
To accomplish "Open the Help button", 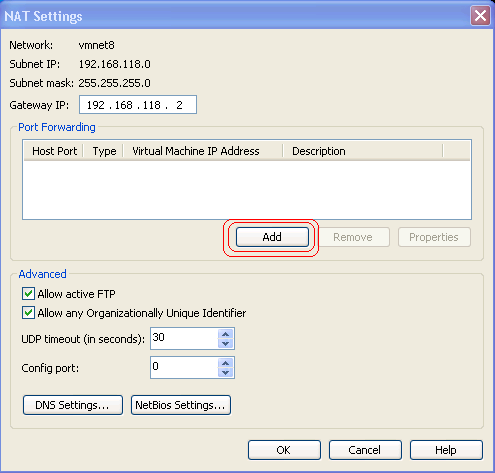I will click(x=446, y=450).
